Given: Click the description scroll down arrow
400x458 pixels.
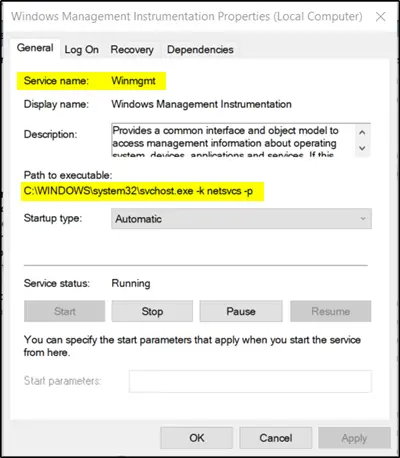Looking at the screenshot, I should [362, 148].
